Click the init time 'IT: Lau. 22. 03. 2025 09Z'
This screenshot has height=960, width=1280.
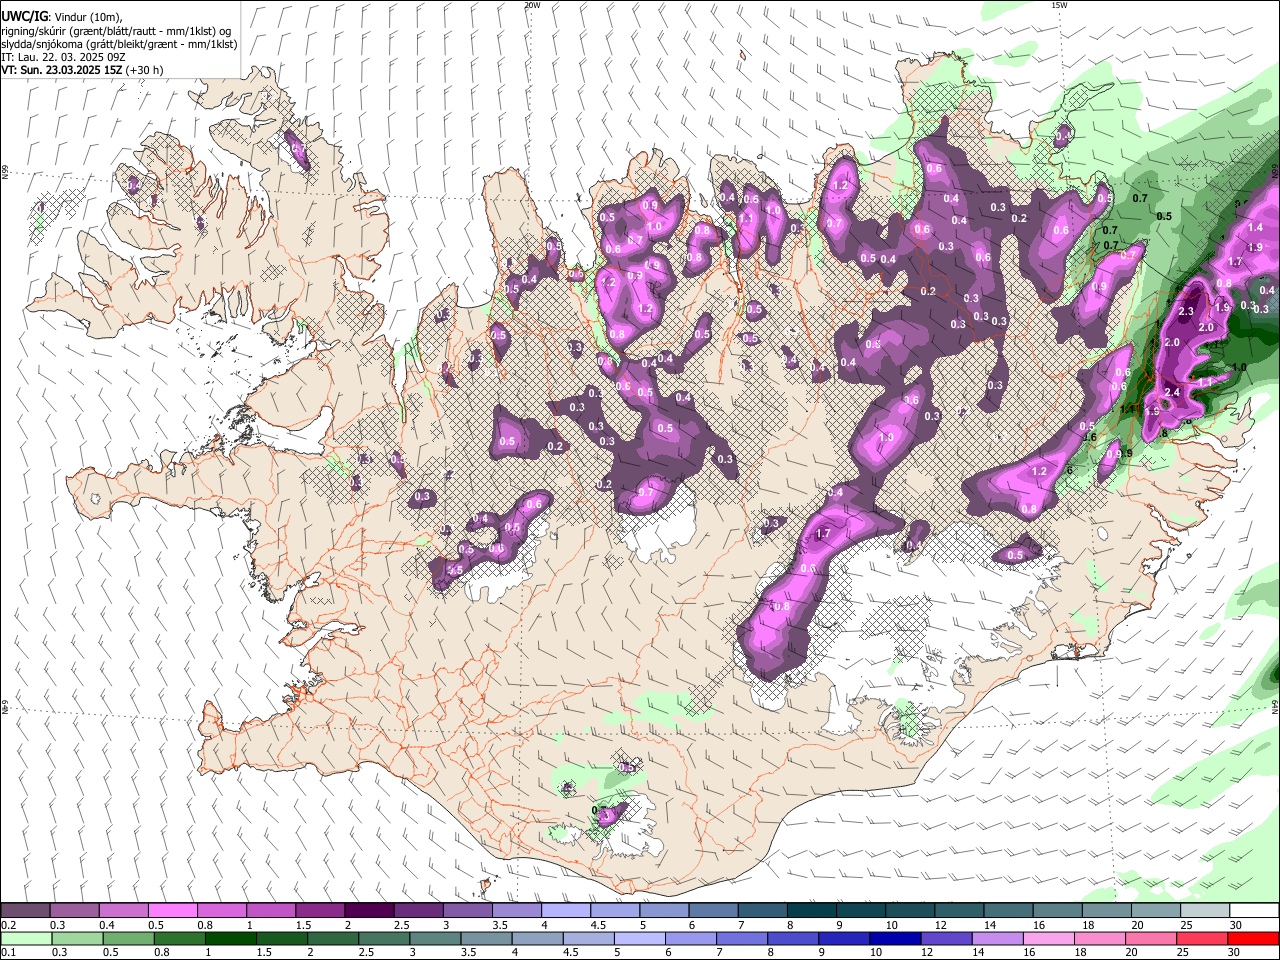pos(63,57)
